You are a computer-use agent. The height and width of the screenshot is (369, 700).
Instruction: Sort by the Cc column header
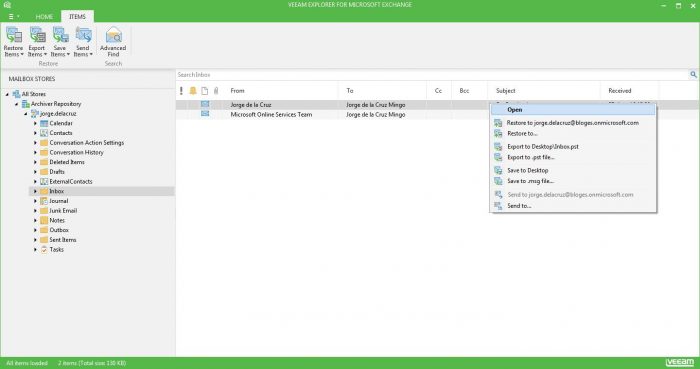pos(439,91)
